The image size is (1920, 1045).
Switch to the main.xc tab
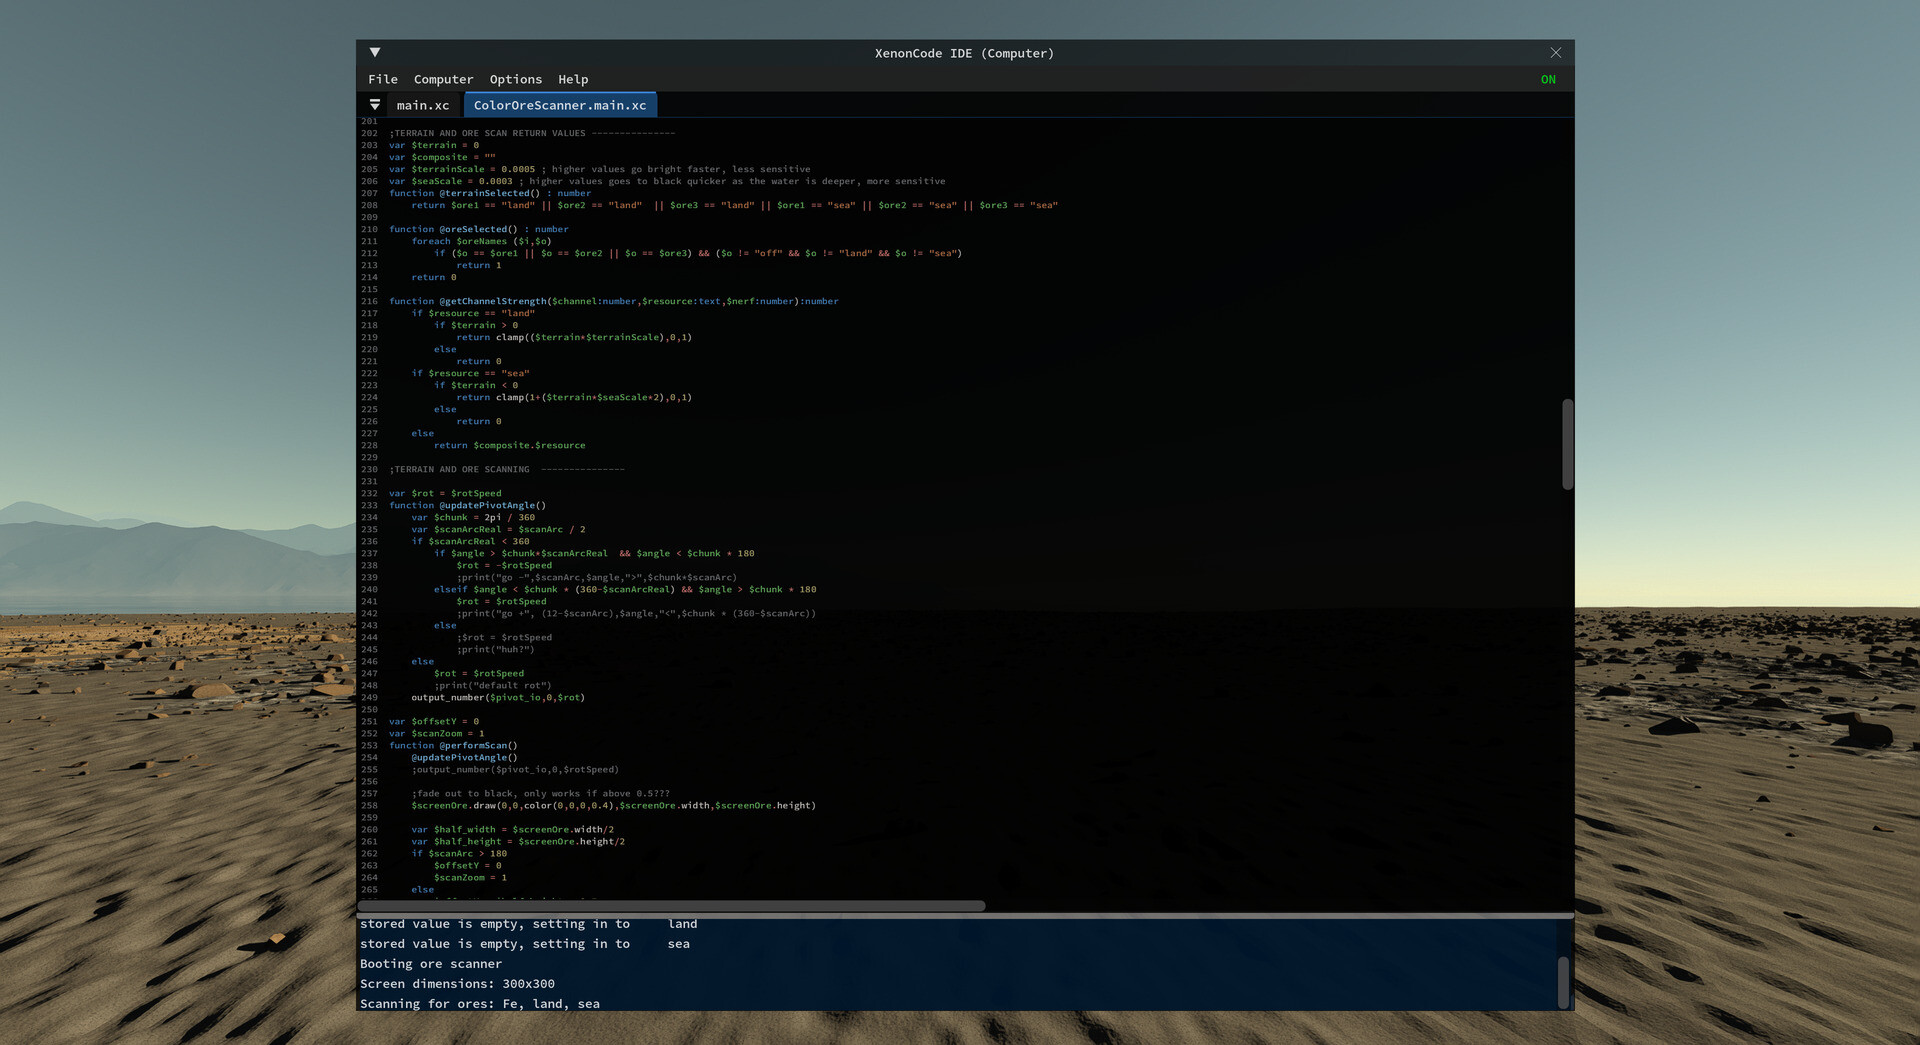click(423, 104)
